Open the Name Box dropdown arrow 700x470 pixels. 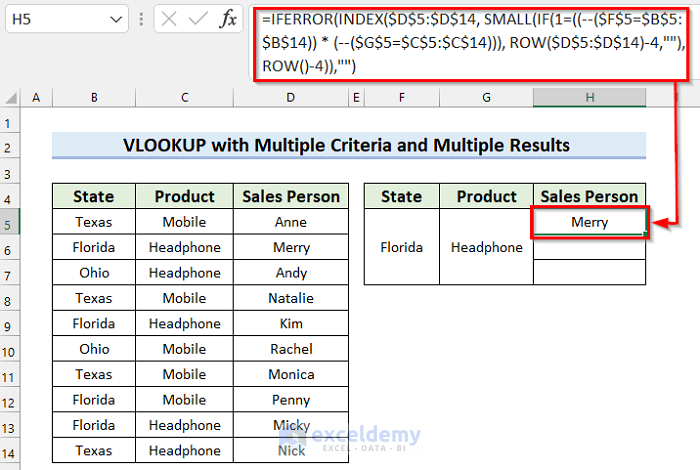click(116, 20)
